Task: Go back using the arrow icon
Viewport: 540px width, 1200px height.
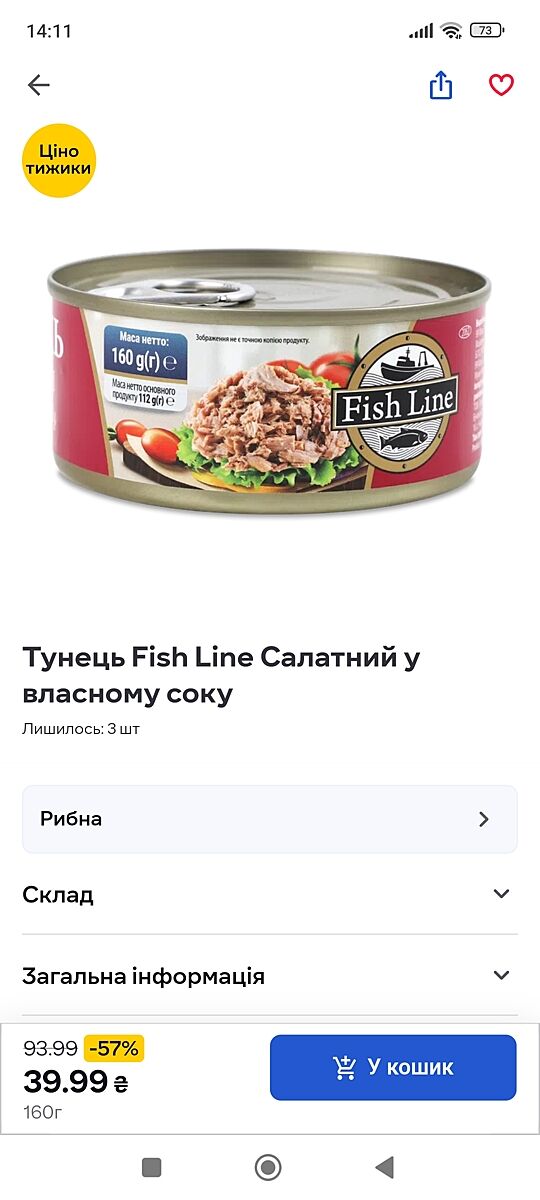Action: point(38,86)
